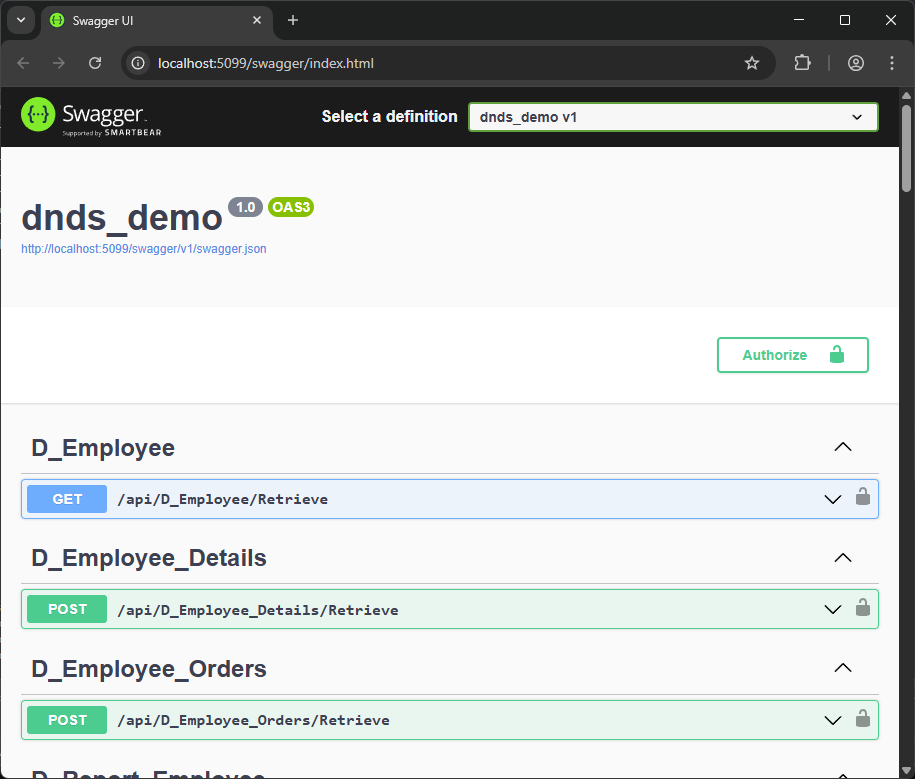This screenshot has height=779, width=915.
Task: Collapse the D_Employee section
Action: coord(843,447)
